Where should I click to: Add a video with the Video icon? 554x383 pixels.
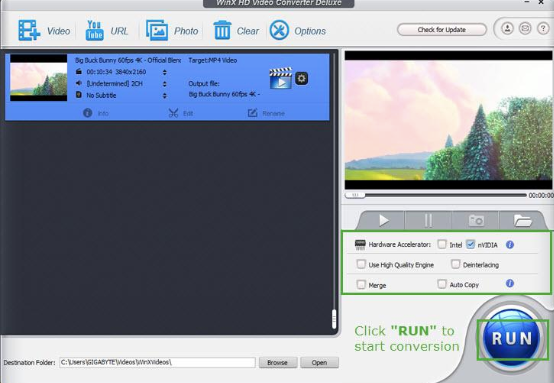29,30
